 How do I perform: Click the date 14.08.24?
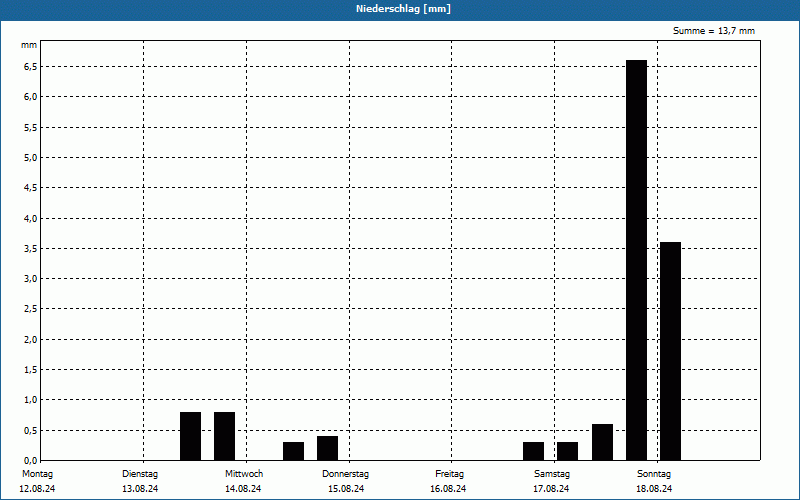(x=243, y=489)
